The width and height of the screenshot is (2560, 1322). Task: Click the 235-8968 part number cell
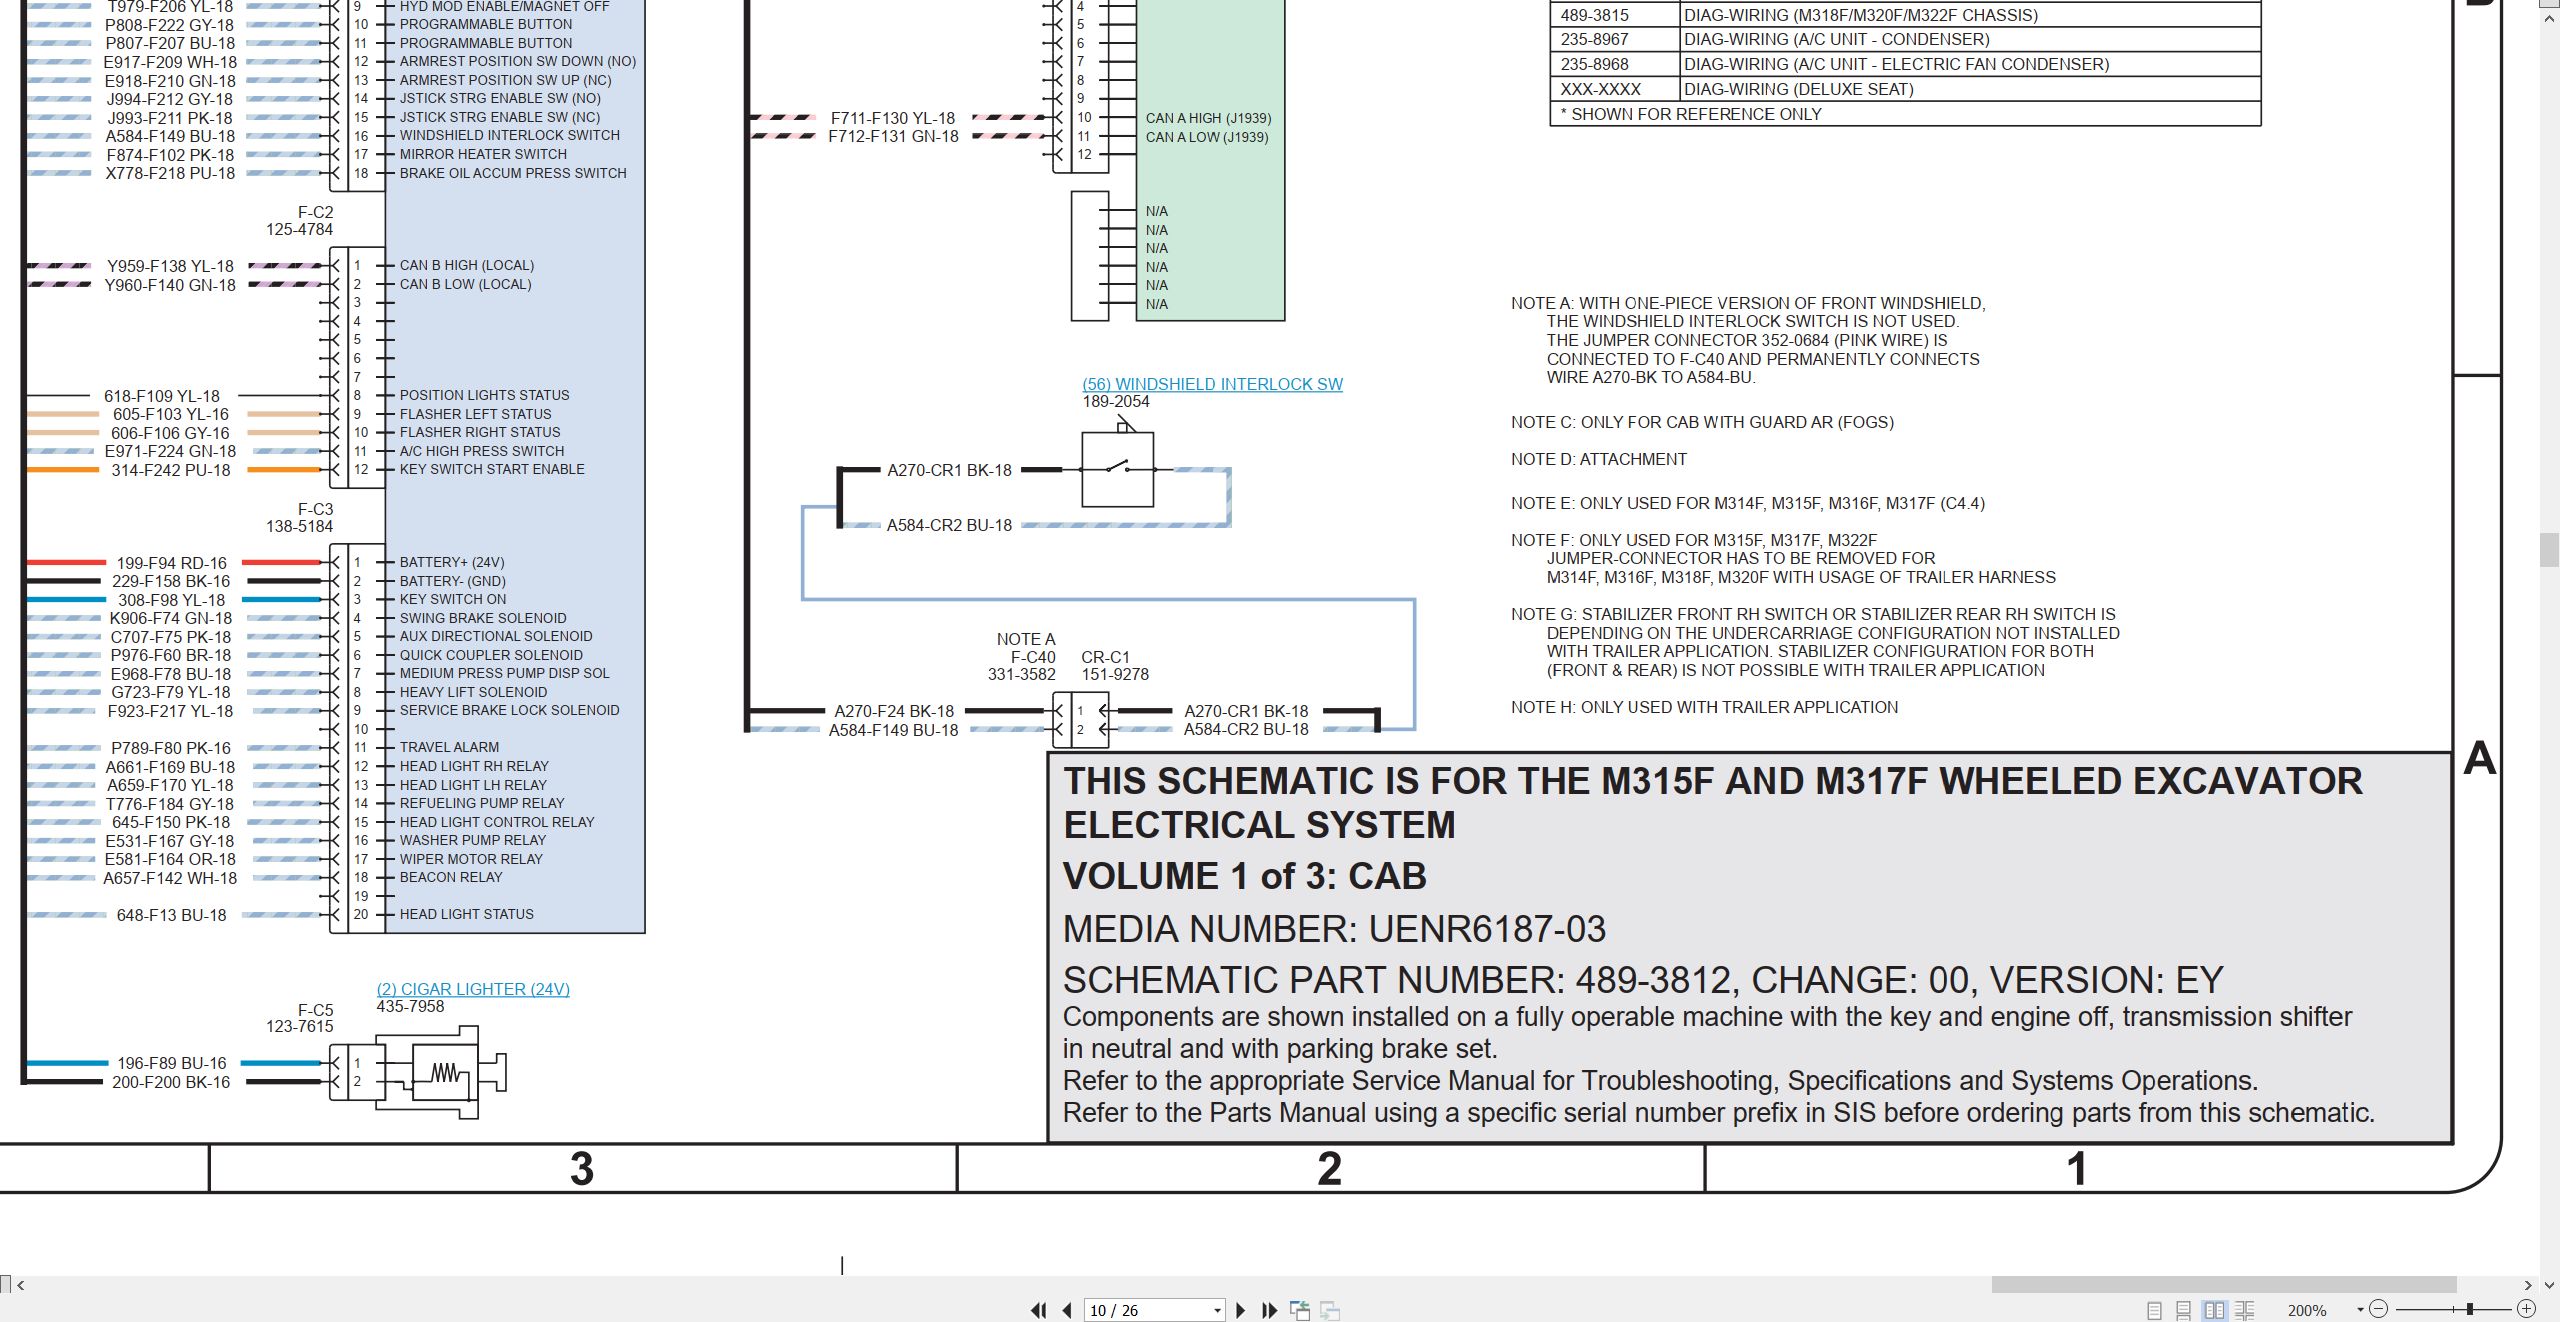1614,64
